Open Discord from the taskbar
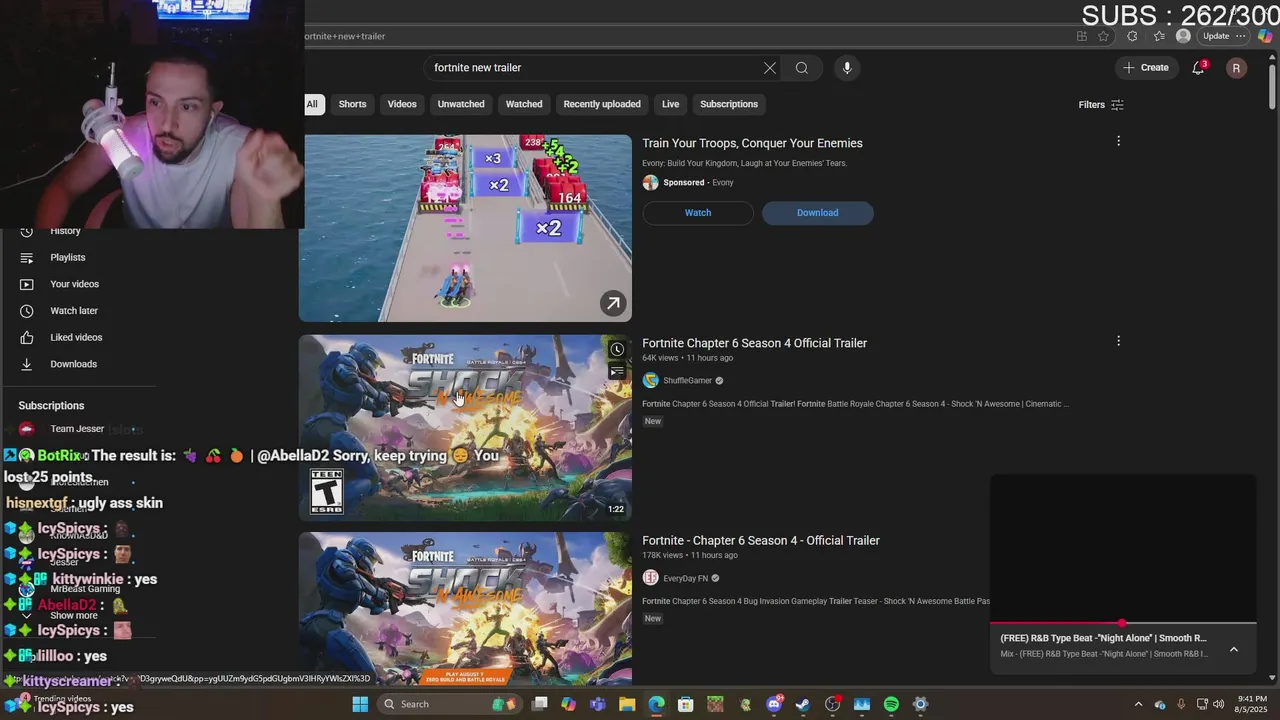The image size is (1280, 720). point(773,704)
